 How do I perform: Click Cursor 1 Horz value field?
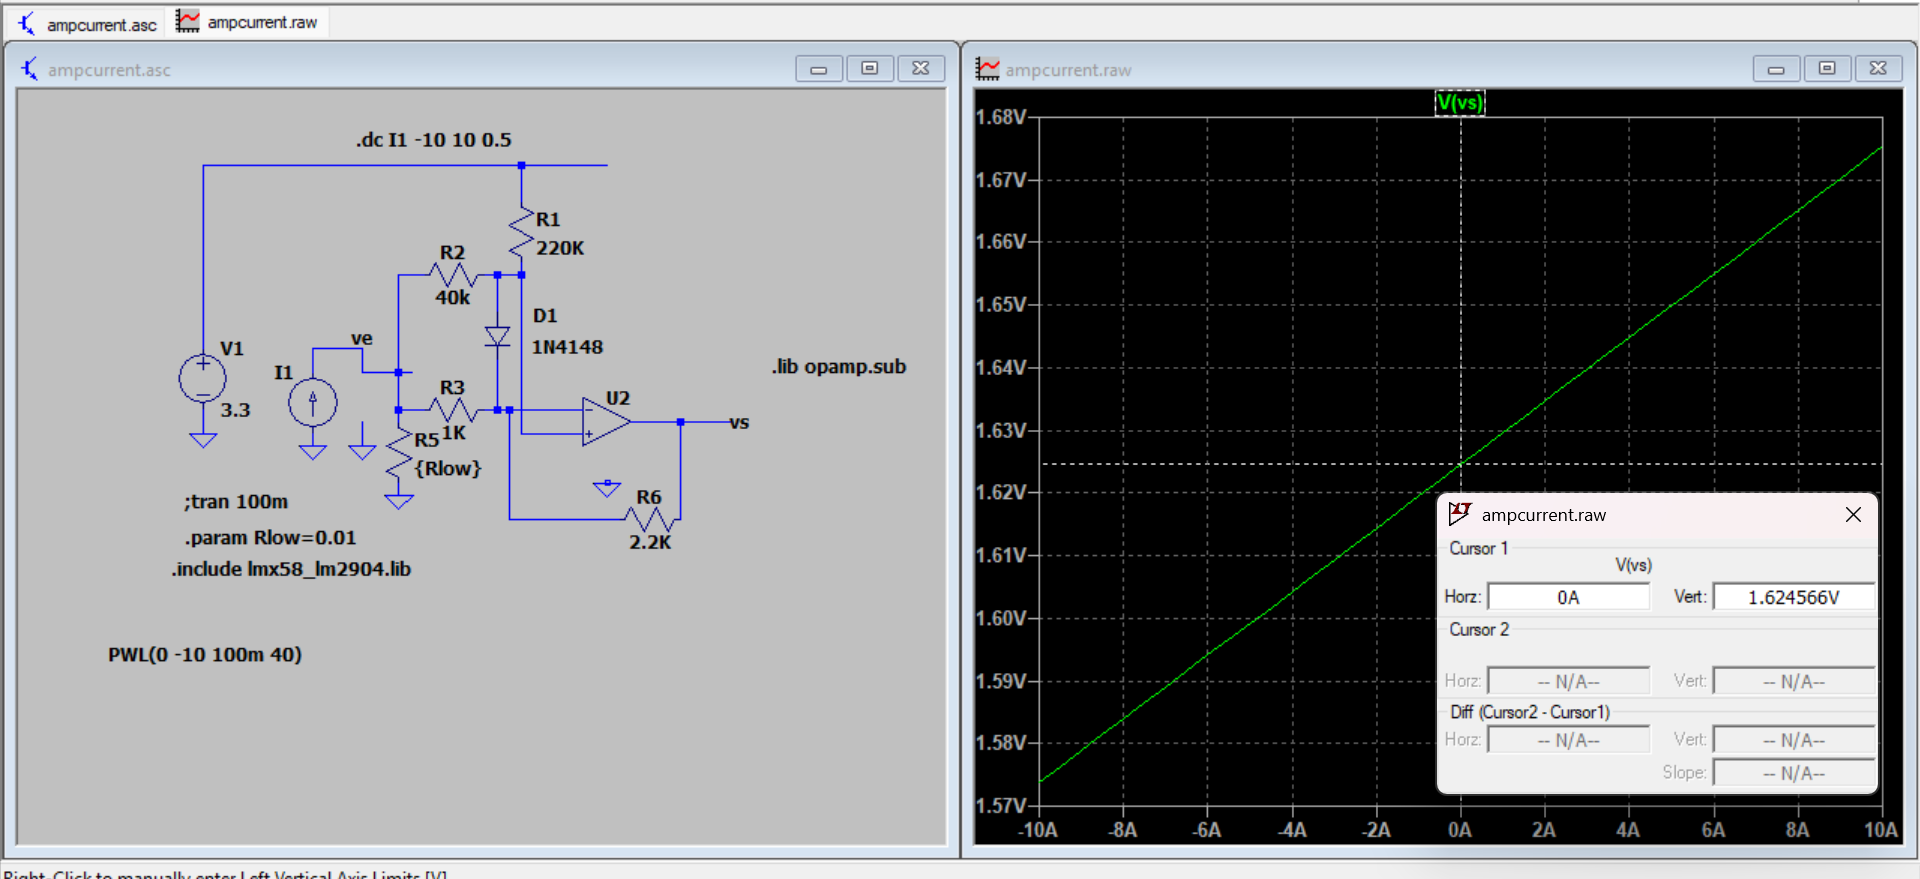(1568, 597)
